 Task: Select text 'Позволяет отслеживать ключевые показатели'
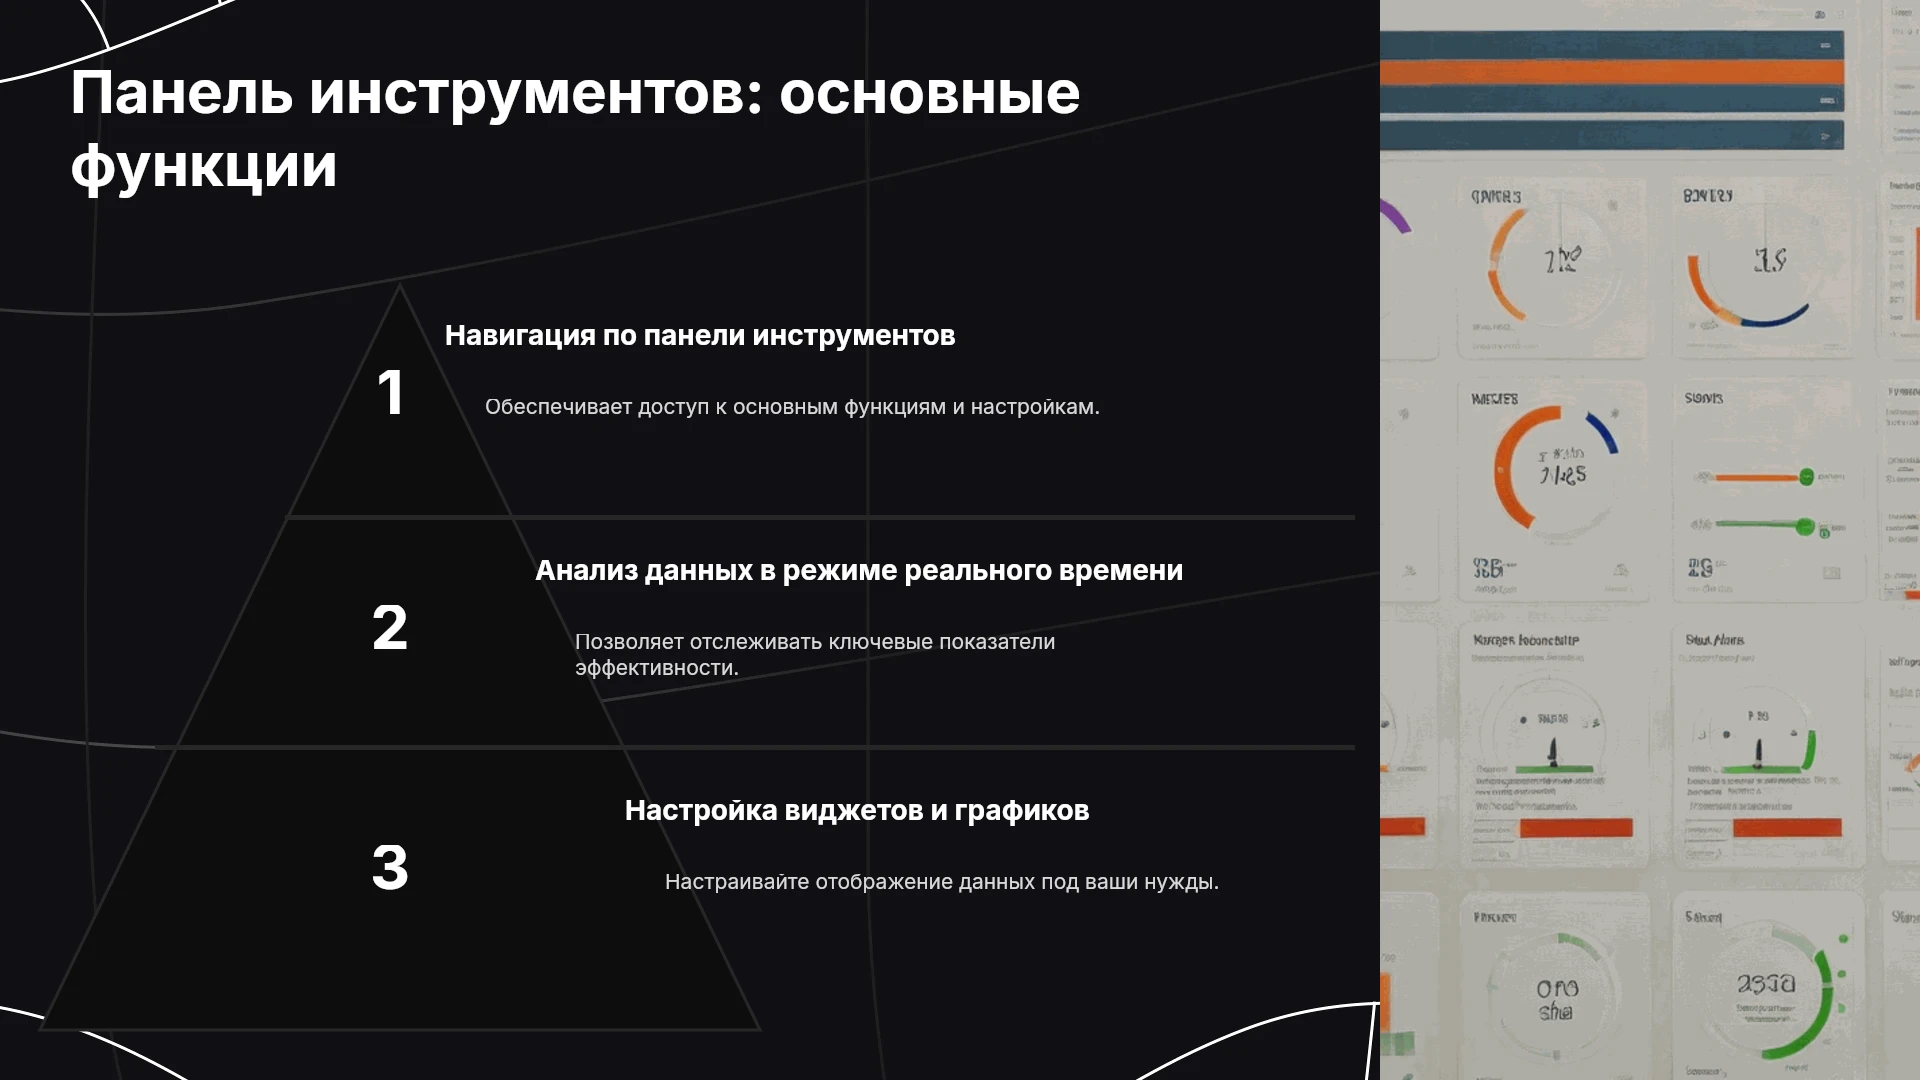point(815,642)
